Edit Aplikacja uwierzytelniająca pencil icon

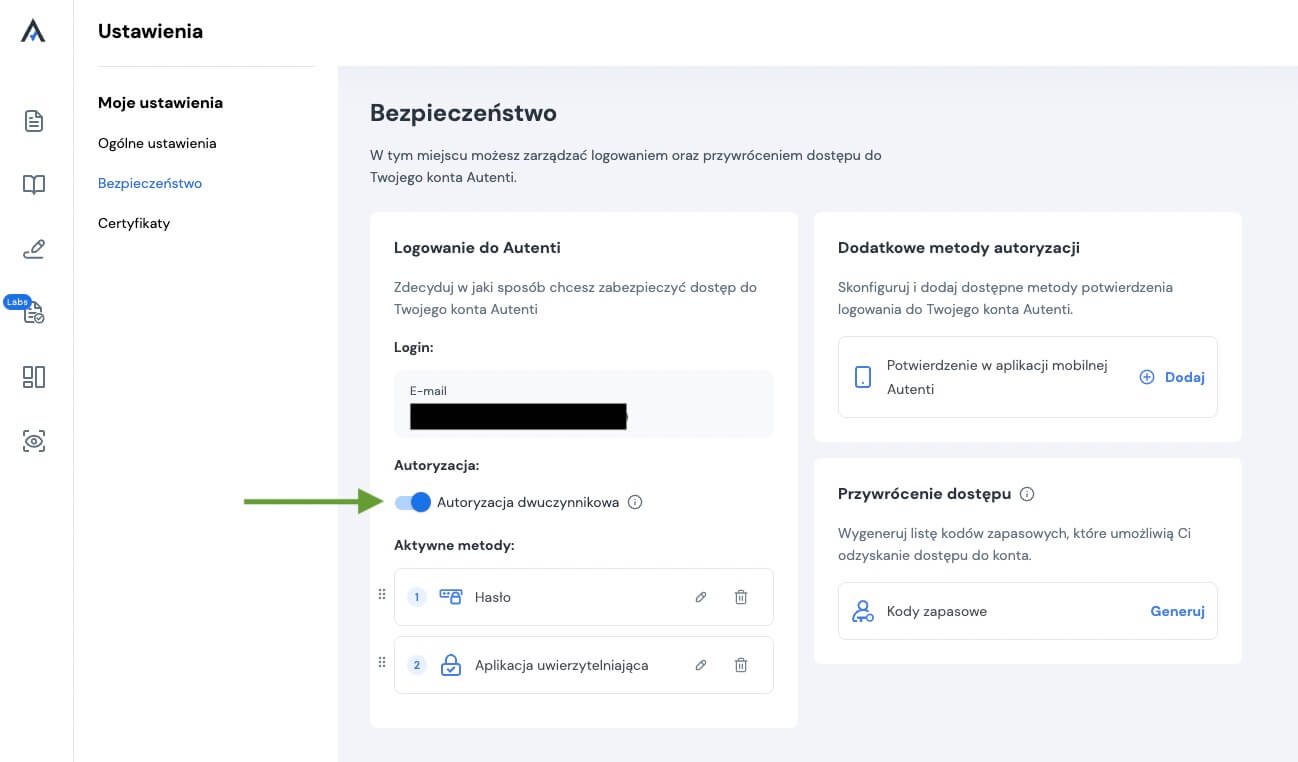701,665
